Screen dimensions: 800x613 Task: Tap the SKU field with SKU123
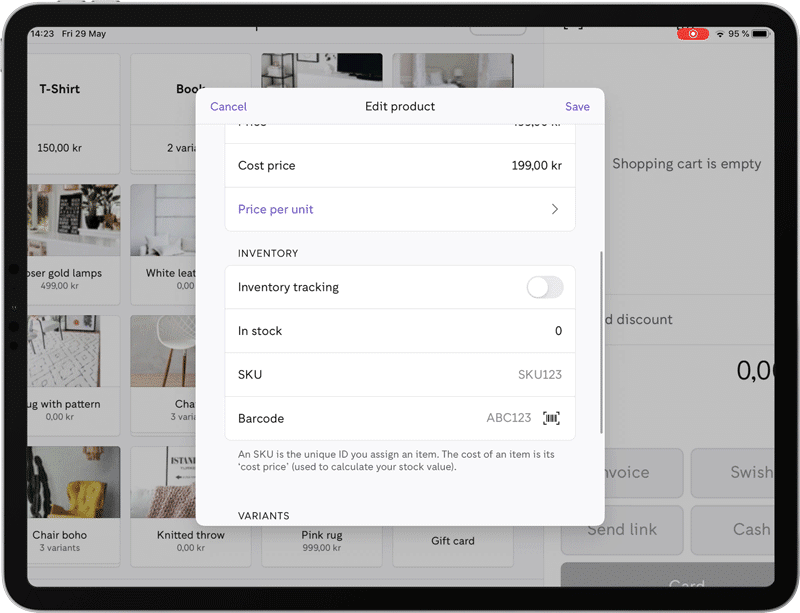click(400, 374)
